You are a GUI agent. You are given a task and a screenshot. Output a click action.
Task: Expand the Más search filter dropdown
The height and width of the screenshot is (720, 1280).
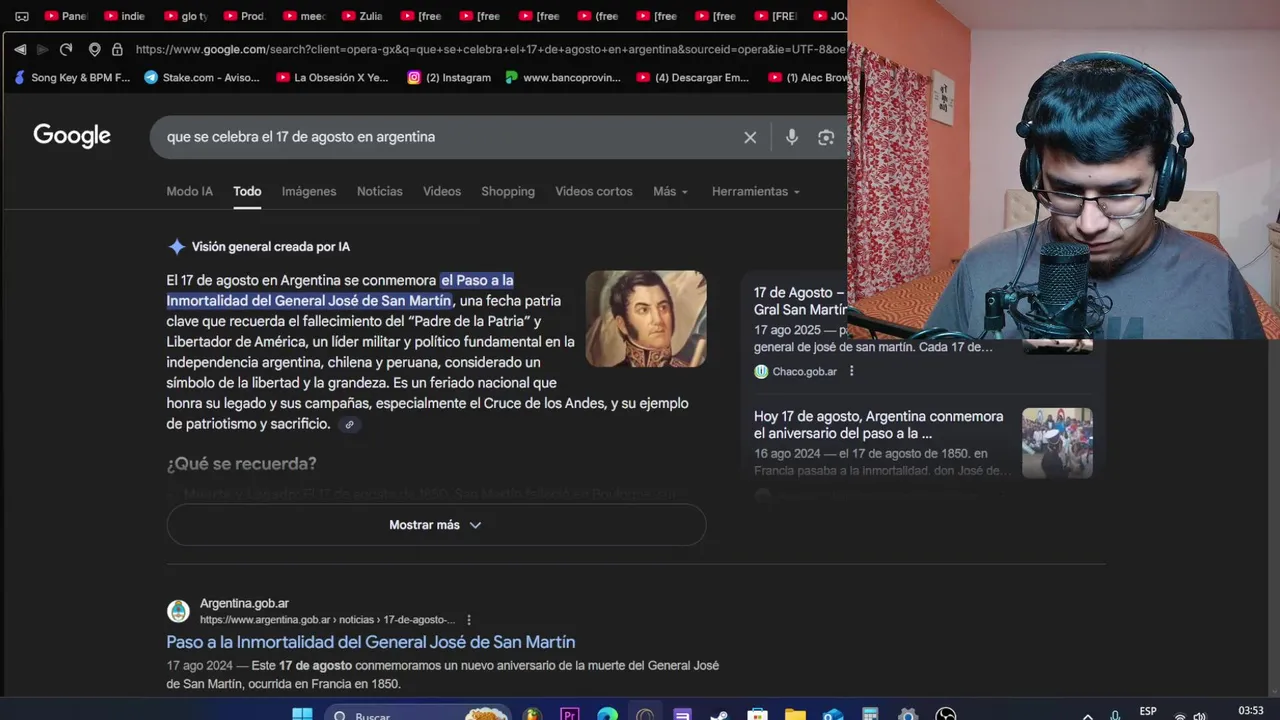670,191
